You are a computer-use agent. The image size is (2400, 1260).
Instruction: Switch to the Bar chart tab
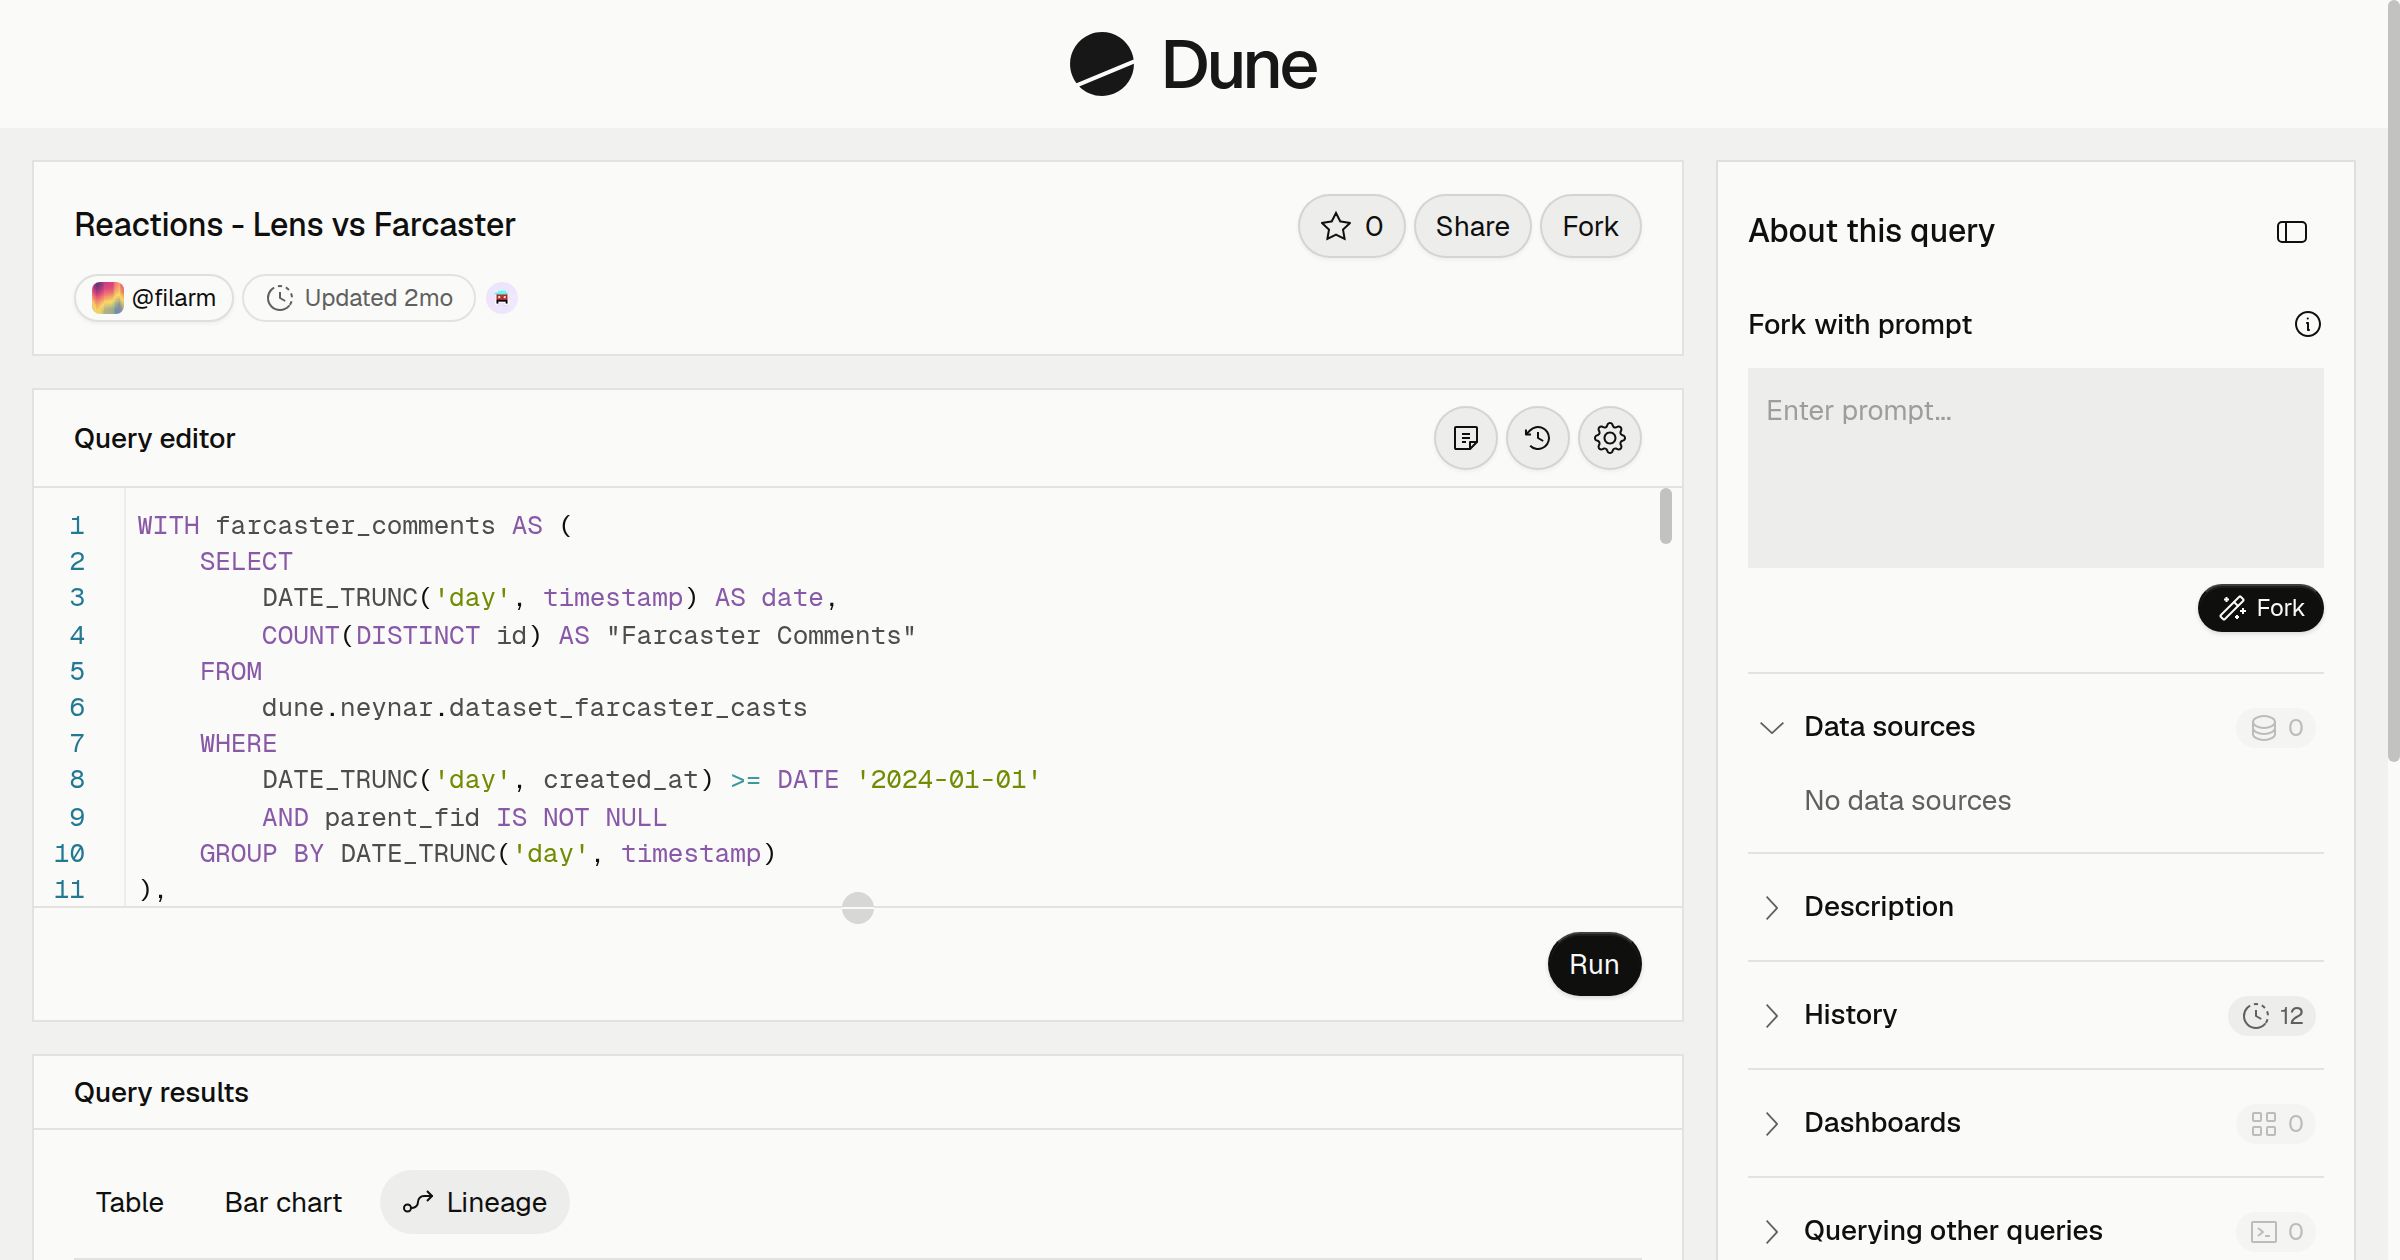coord(283,1202)
